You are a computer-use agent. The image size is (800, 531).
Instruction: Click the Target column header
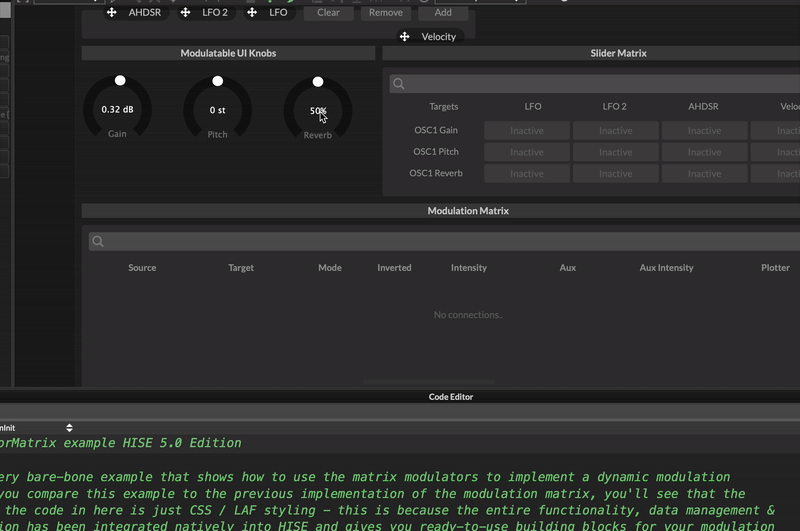[x=241, y=268]
